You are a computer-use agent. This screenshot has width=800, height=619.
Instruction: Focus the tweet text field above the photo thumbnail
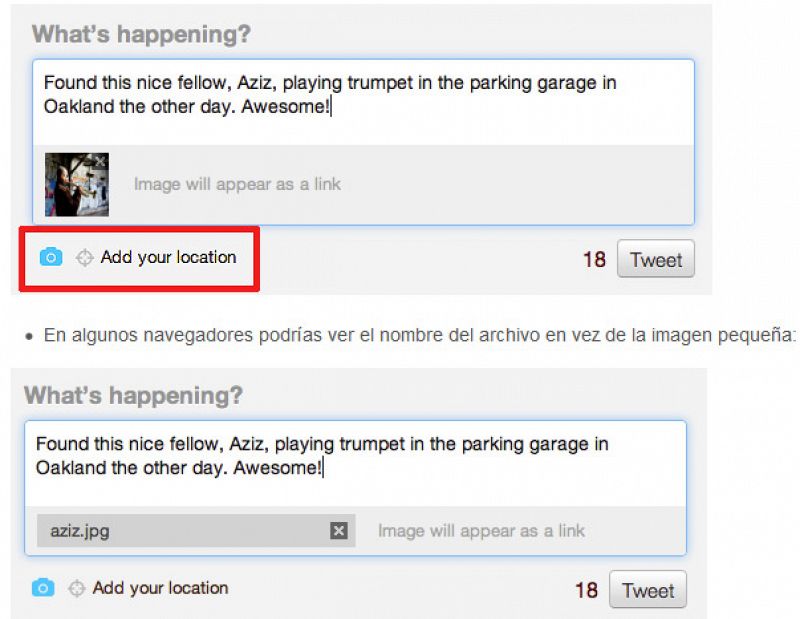point(363,102)
